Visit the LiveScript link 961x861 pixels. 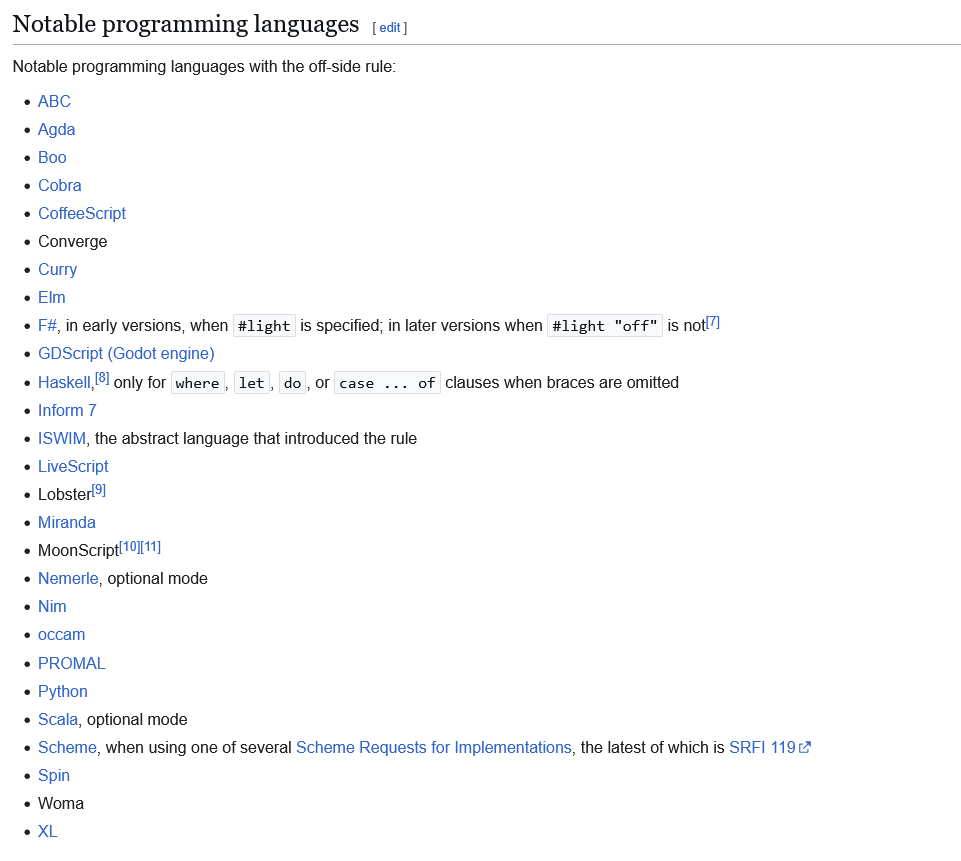(73, 466)
